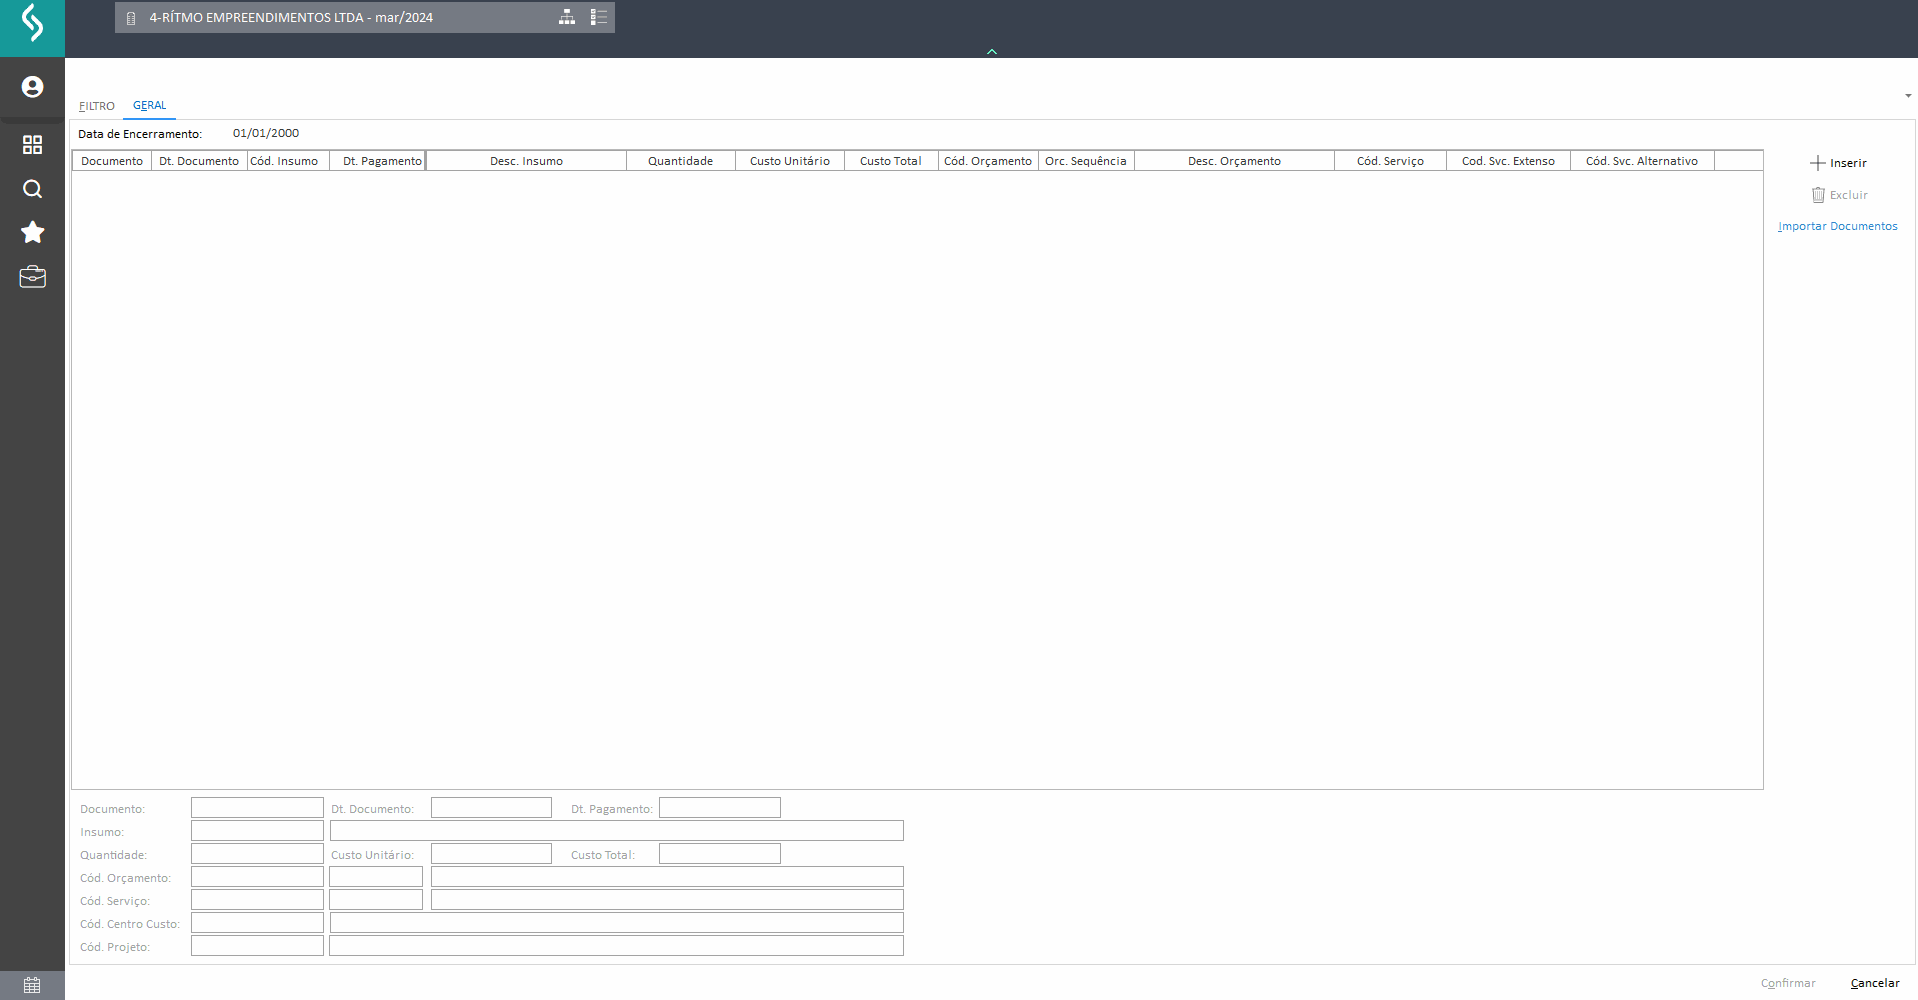Click the Orc. Sequência column header

(x=1086, y=161)
